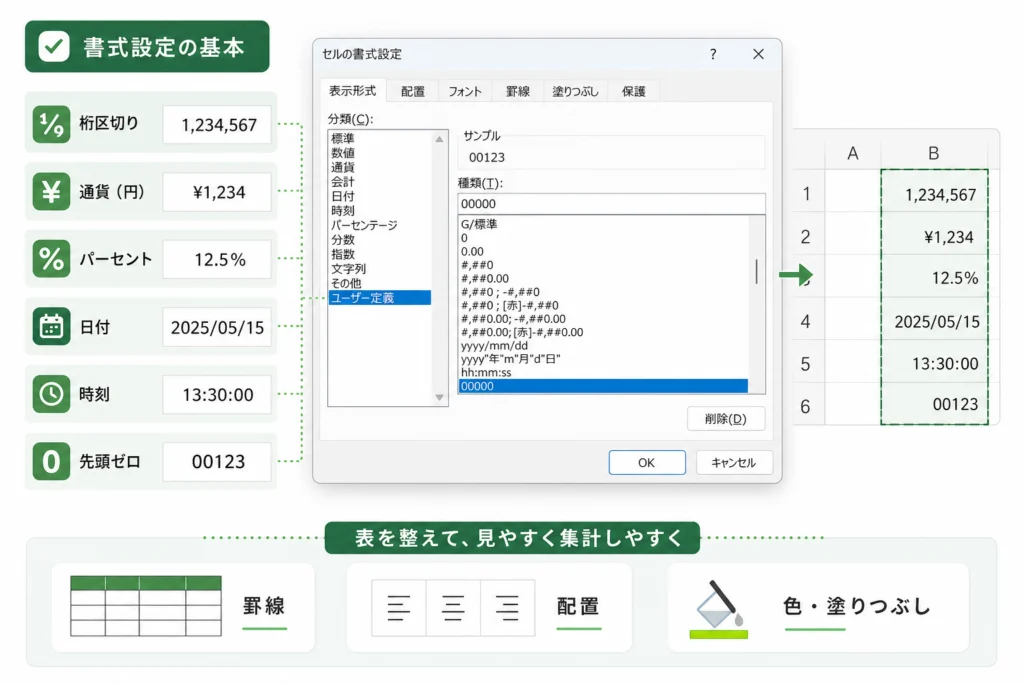This screenshot has height=683, width=1024.
Task: Open the フォント tab
Action: [x=465, y=91]
